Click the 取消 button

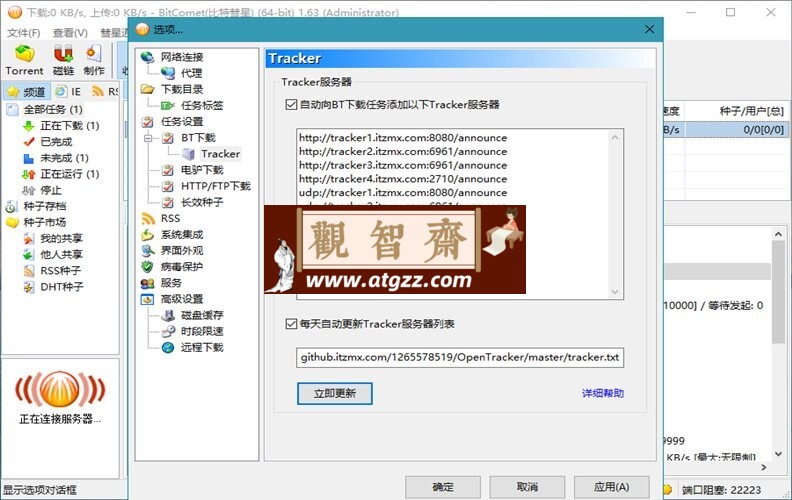[527, 487]
